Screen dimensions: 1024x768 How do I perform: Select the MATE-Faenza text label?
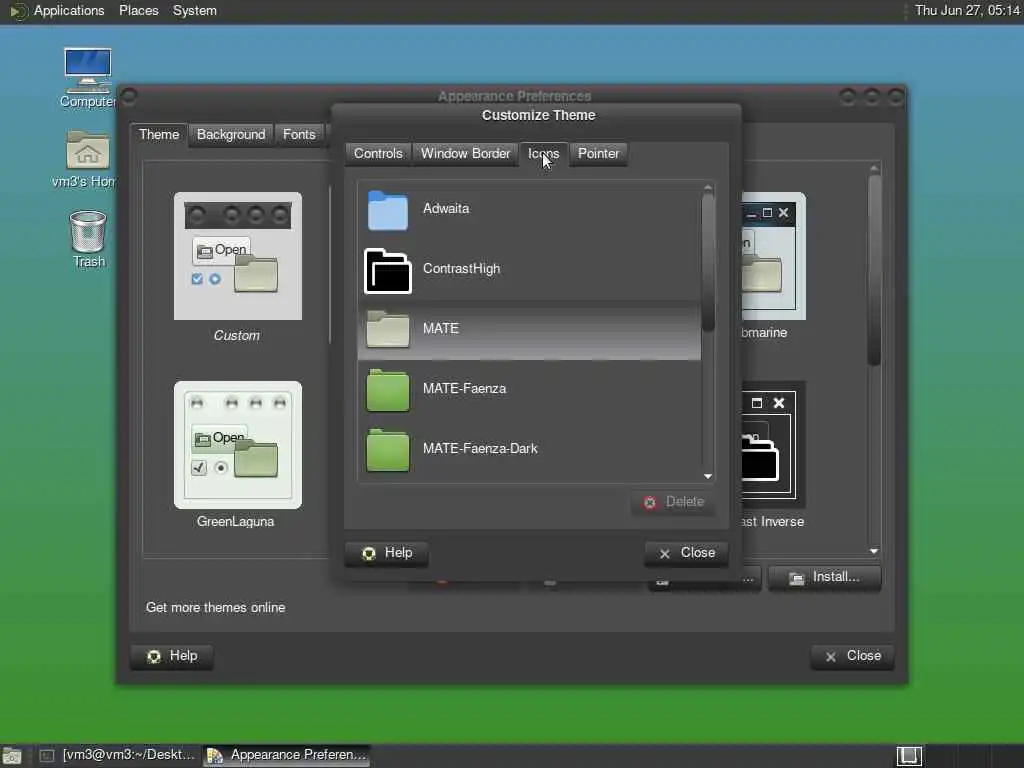464,389
